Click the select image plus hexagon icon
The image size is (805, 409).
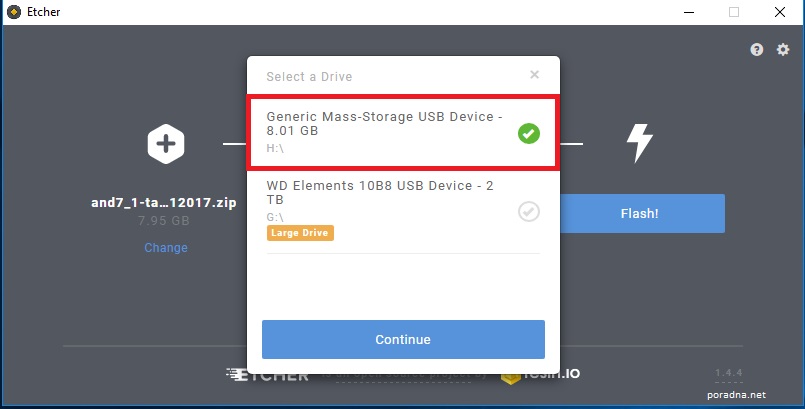coord(166,144)
